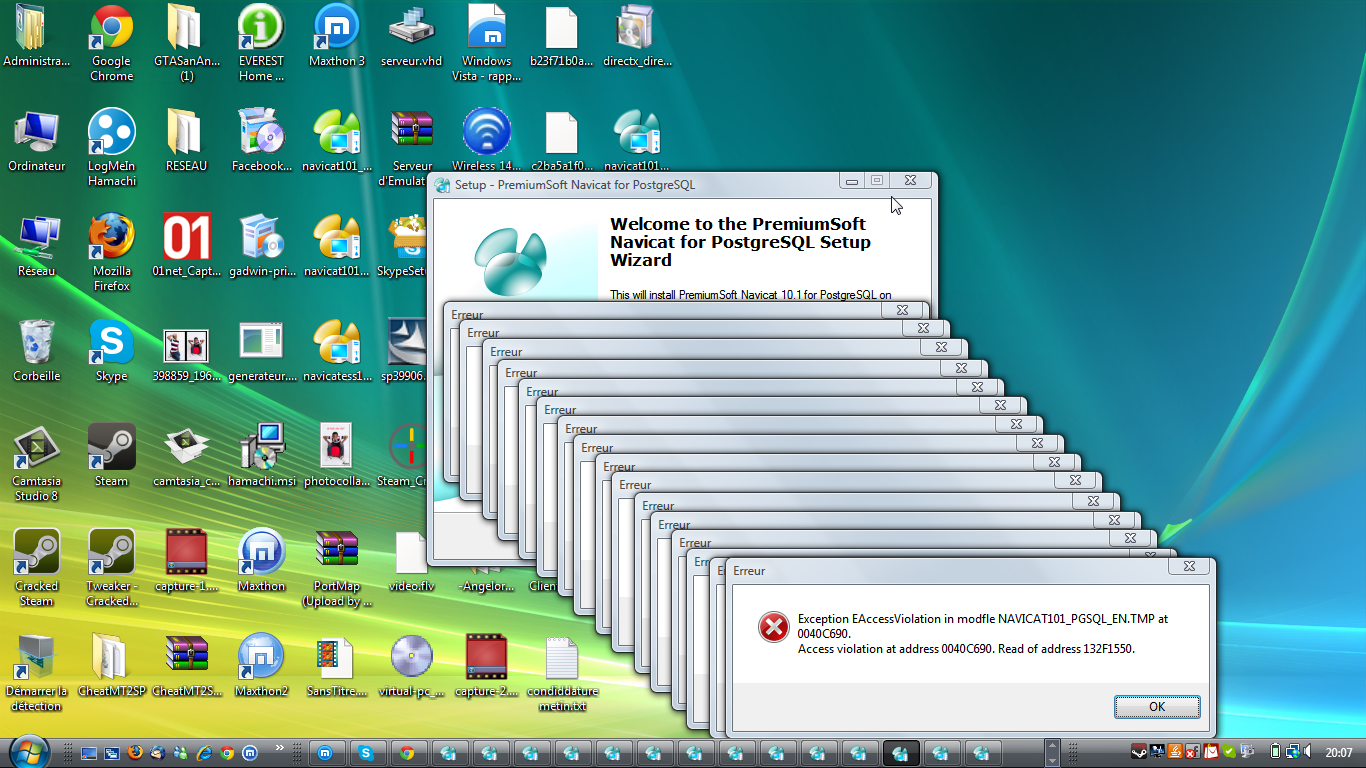
Task: Select the capture-2 video file icon
Action: click(487, 666)
